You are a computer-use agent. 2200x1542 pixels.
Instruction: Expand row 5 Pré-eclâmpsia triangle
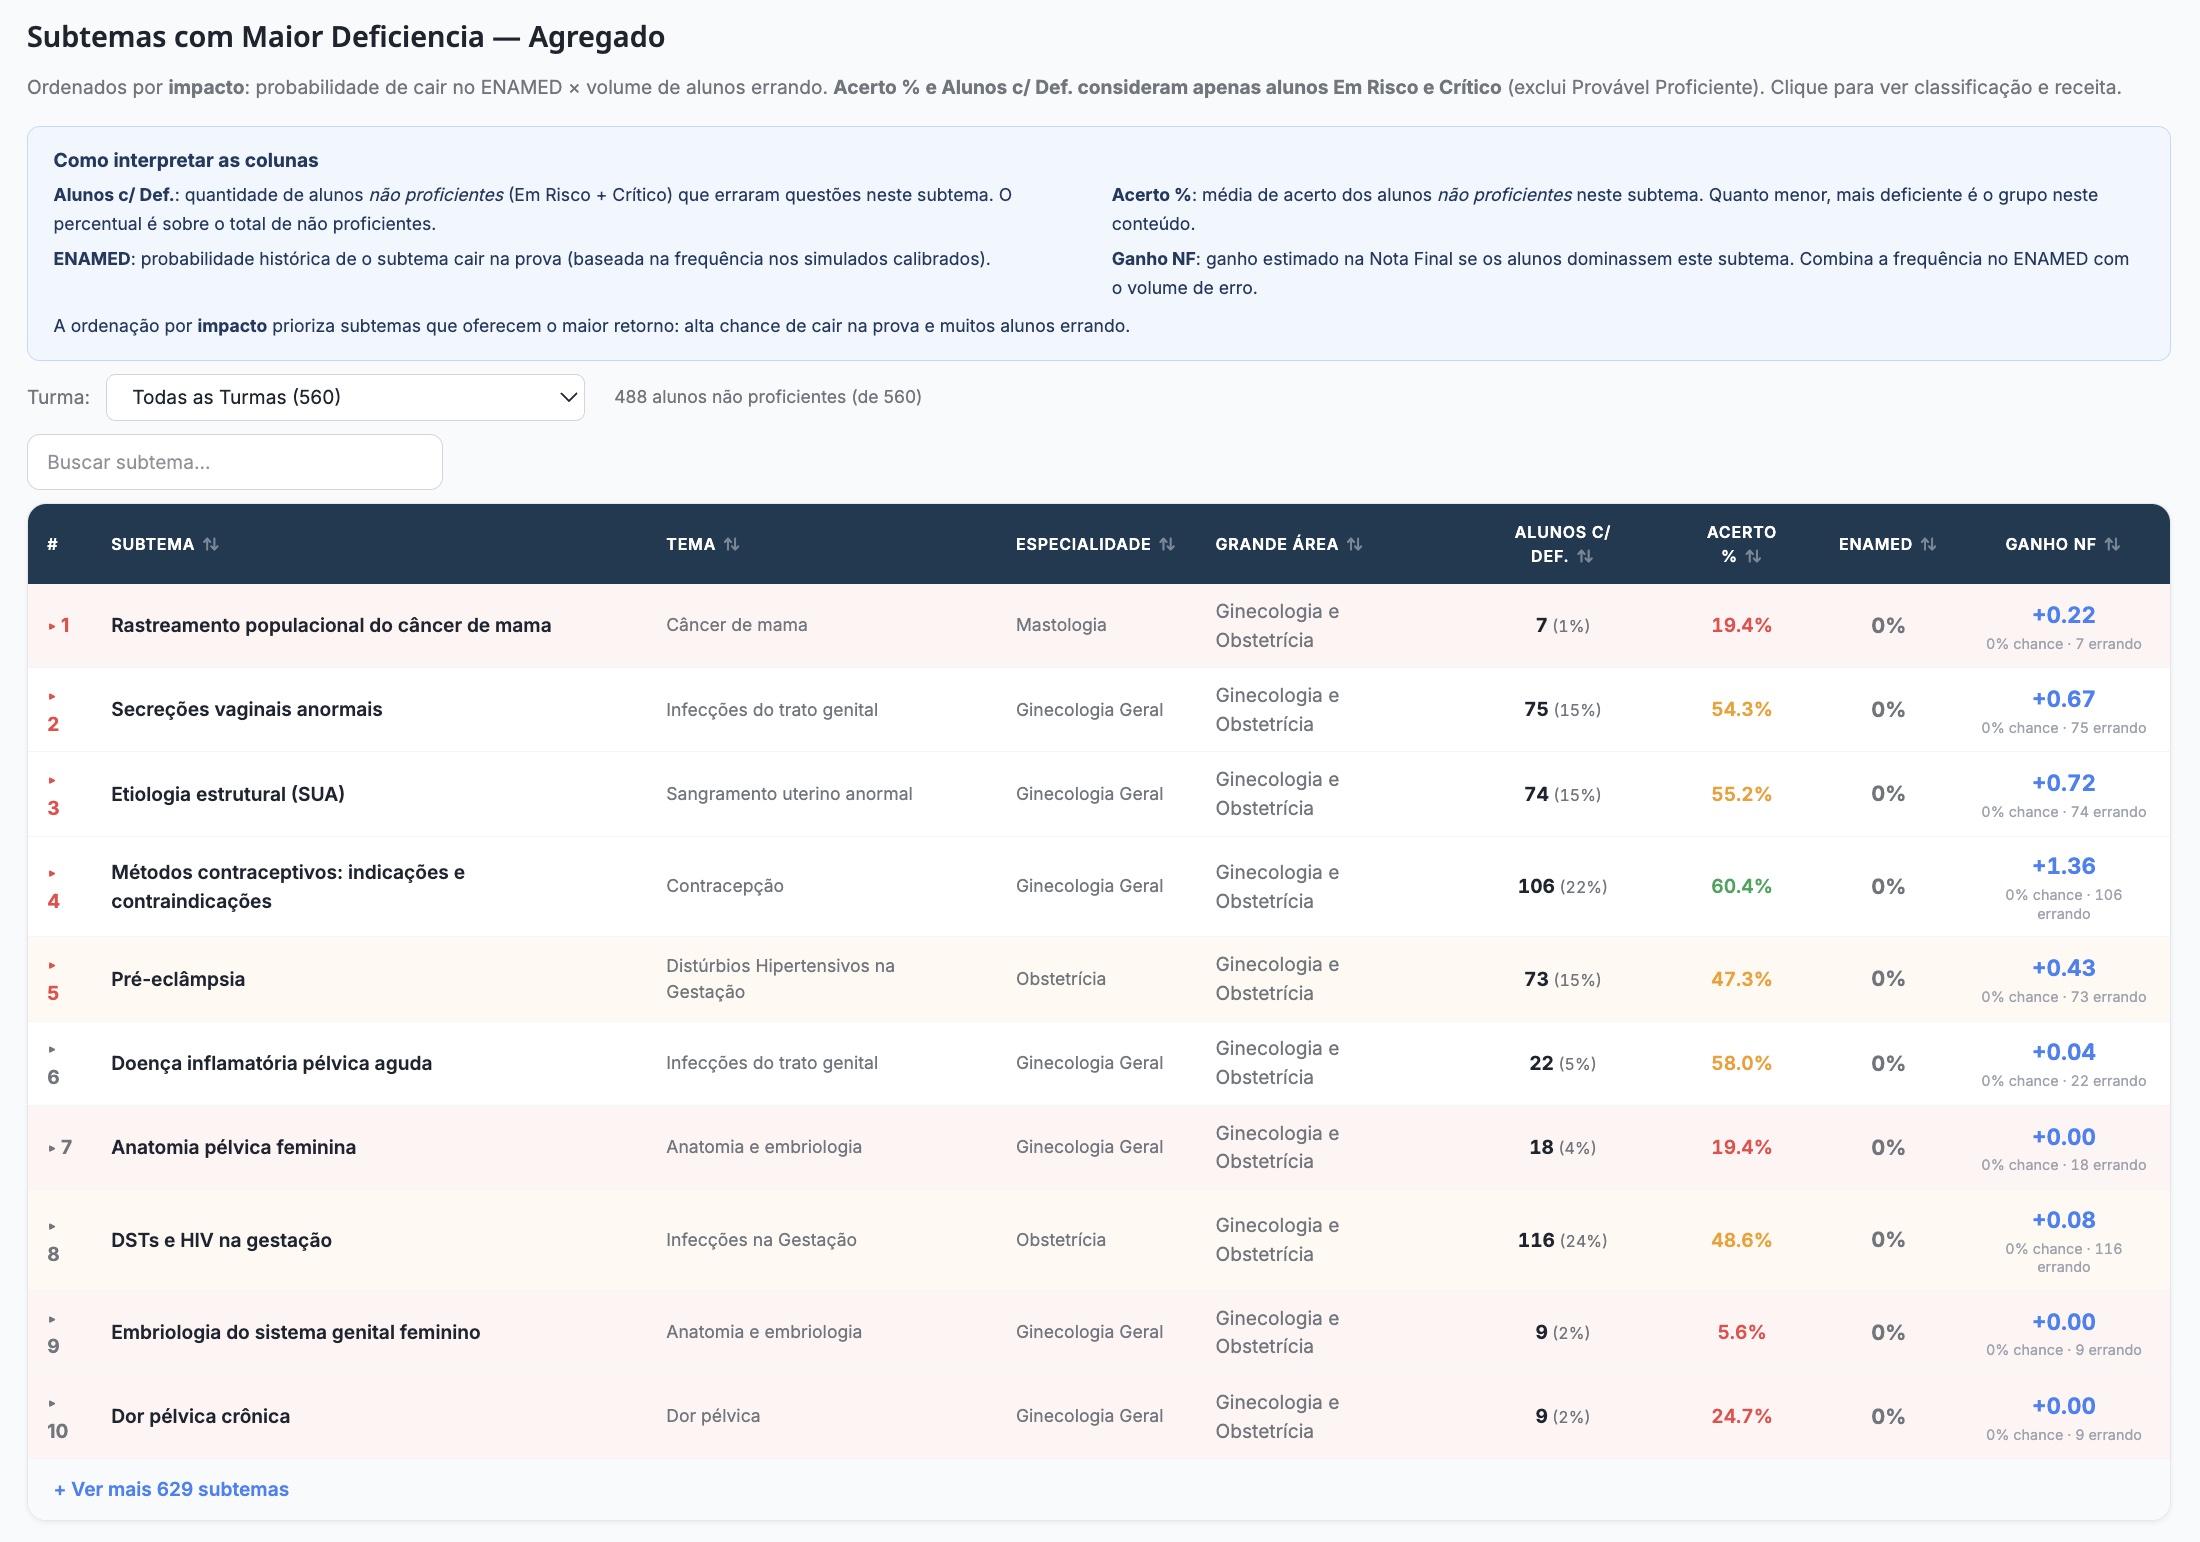tap(52, 966)
